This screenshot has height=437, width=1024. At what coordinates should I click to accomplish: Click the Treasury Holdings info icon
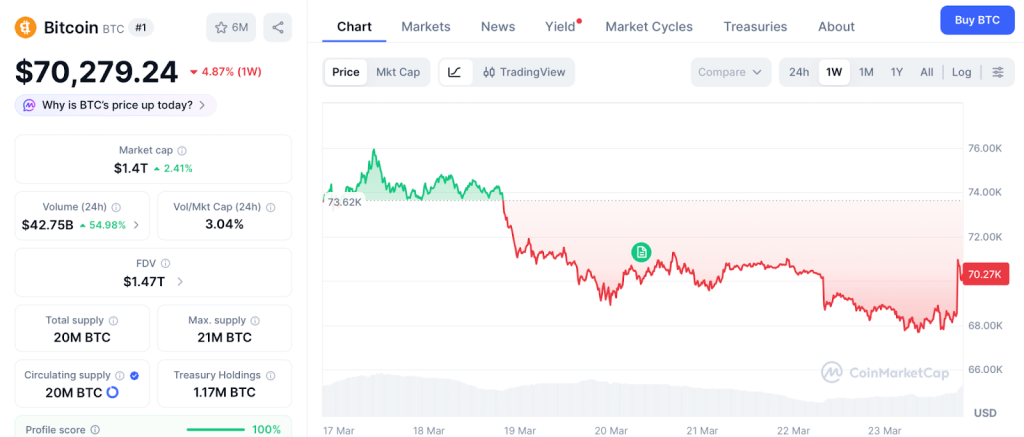tap(269, 375)
